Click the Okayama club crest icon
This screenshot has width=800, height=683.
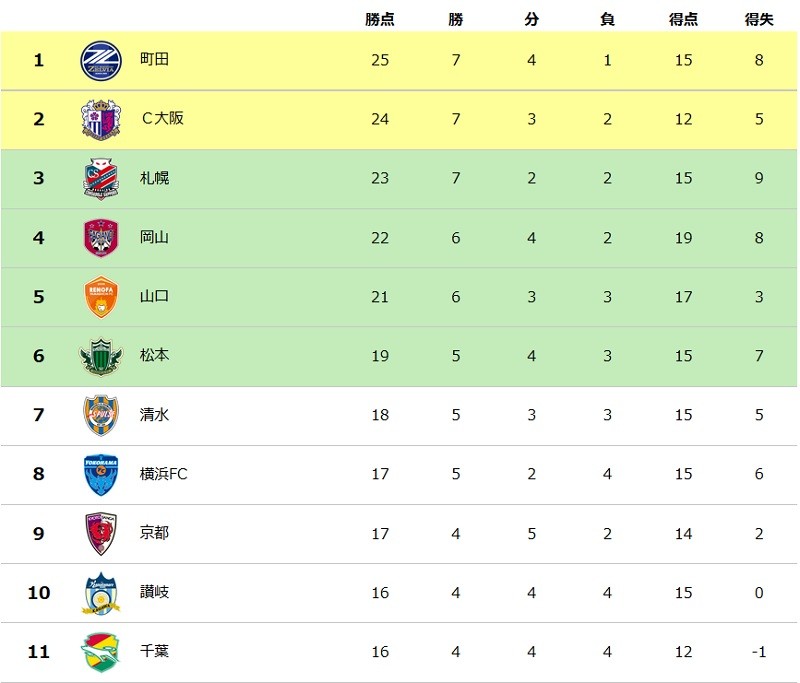pos(100,237)
